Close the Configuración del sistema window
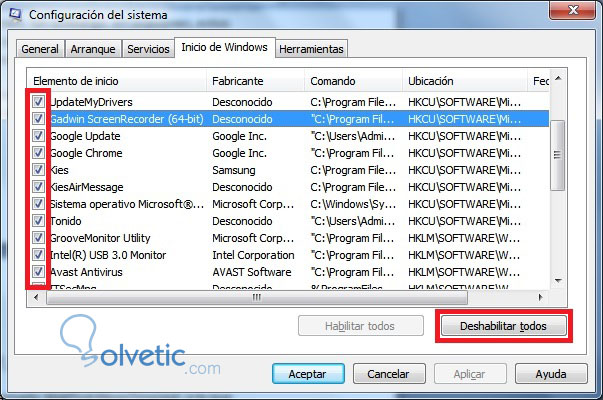603x400 pixels. [573, 10]
